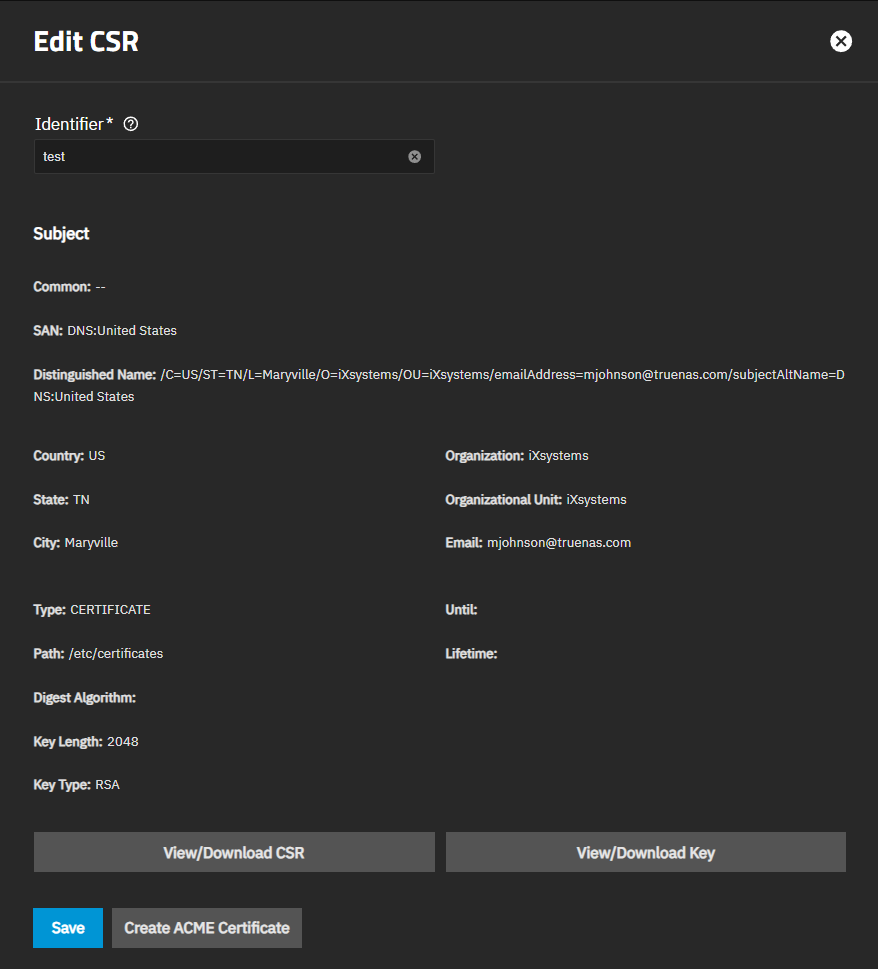Click the Key Type RSA value
The height and width of the screenshot is (969, 878).
(x=107, y=785)
